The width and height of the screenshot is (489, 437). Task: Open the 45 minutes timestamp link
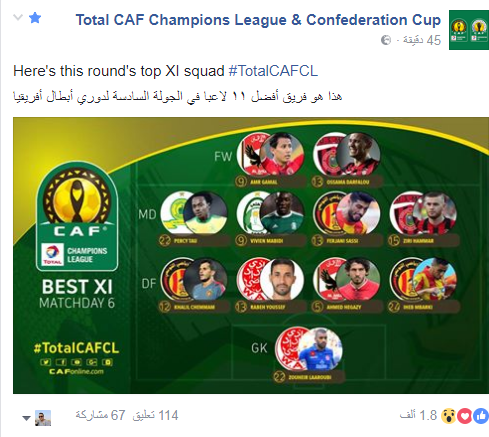pos(422,40)
